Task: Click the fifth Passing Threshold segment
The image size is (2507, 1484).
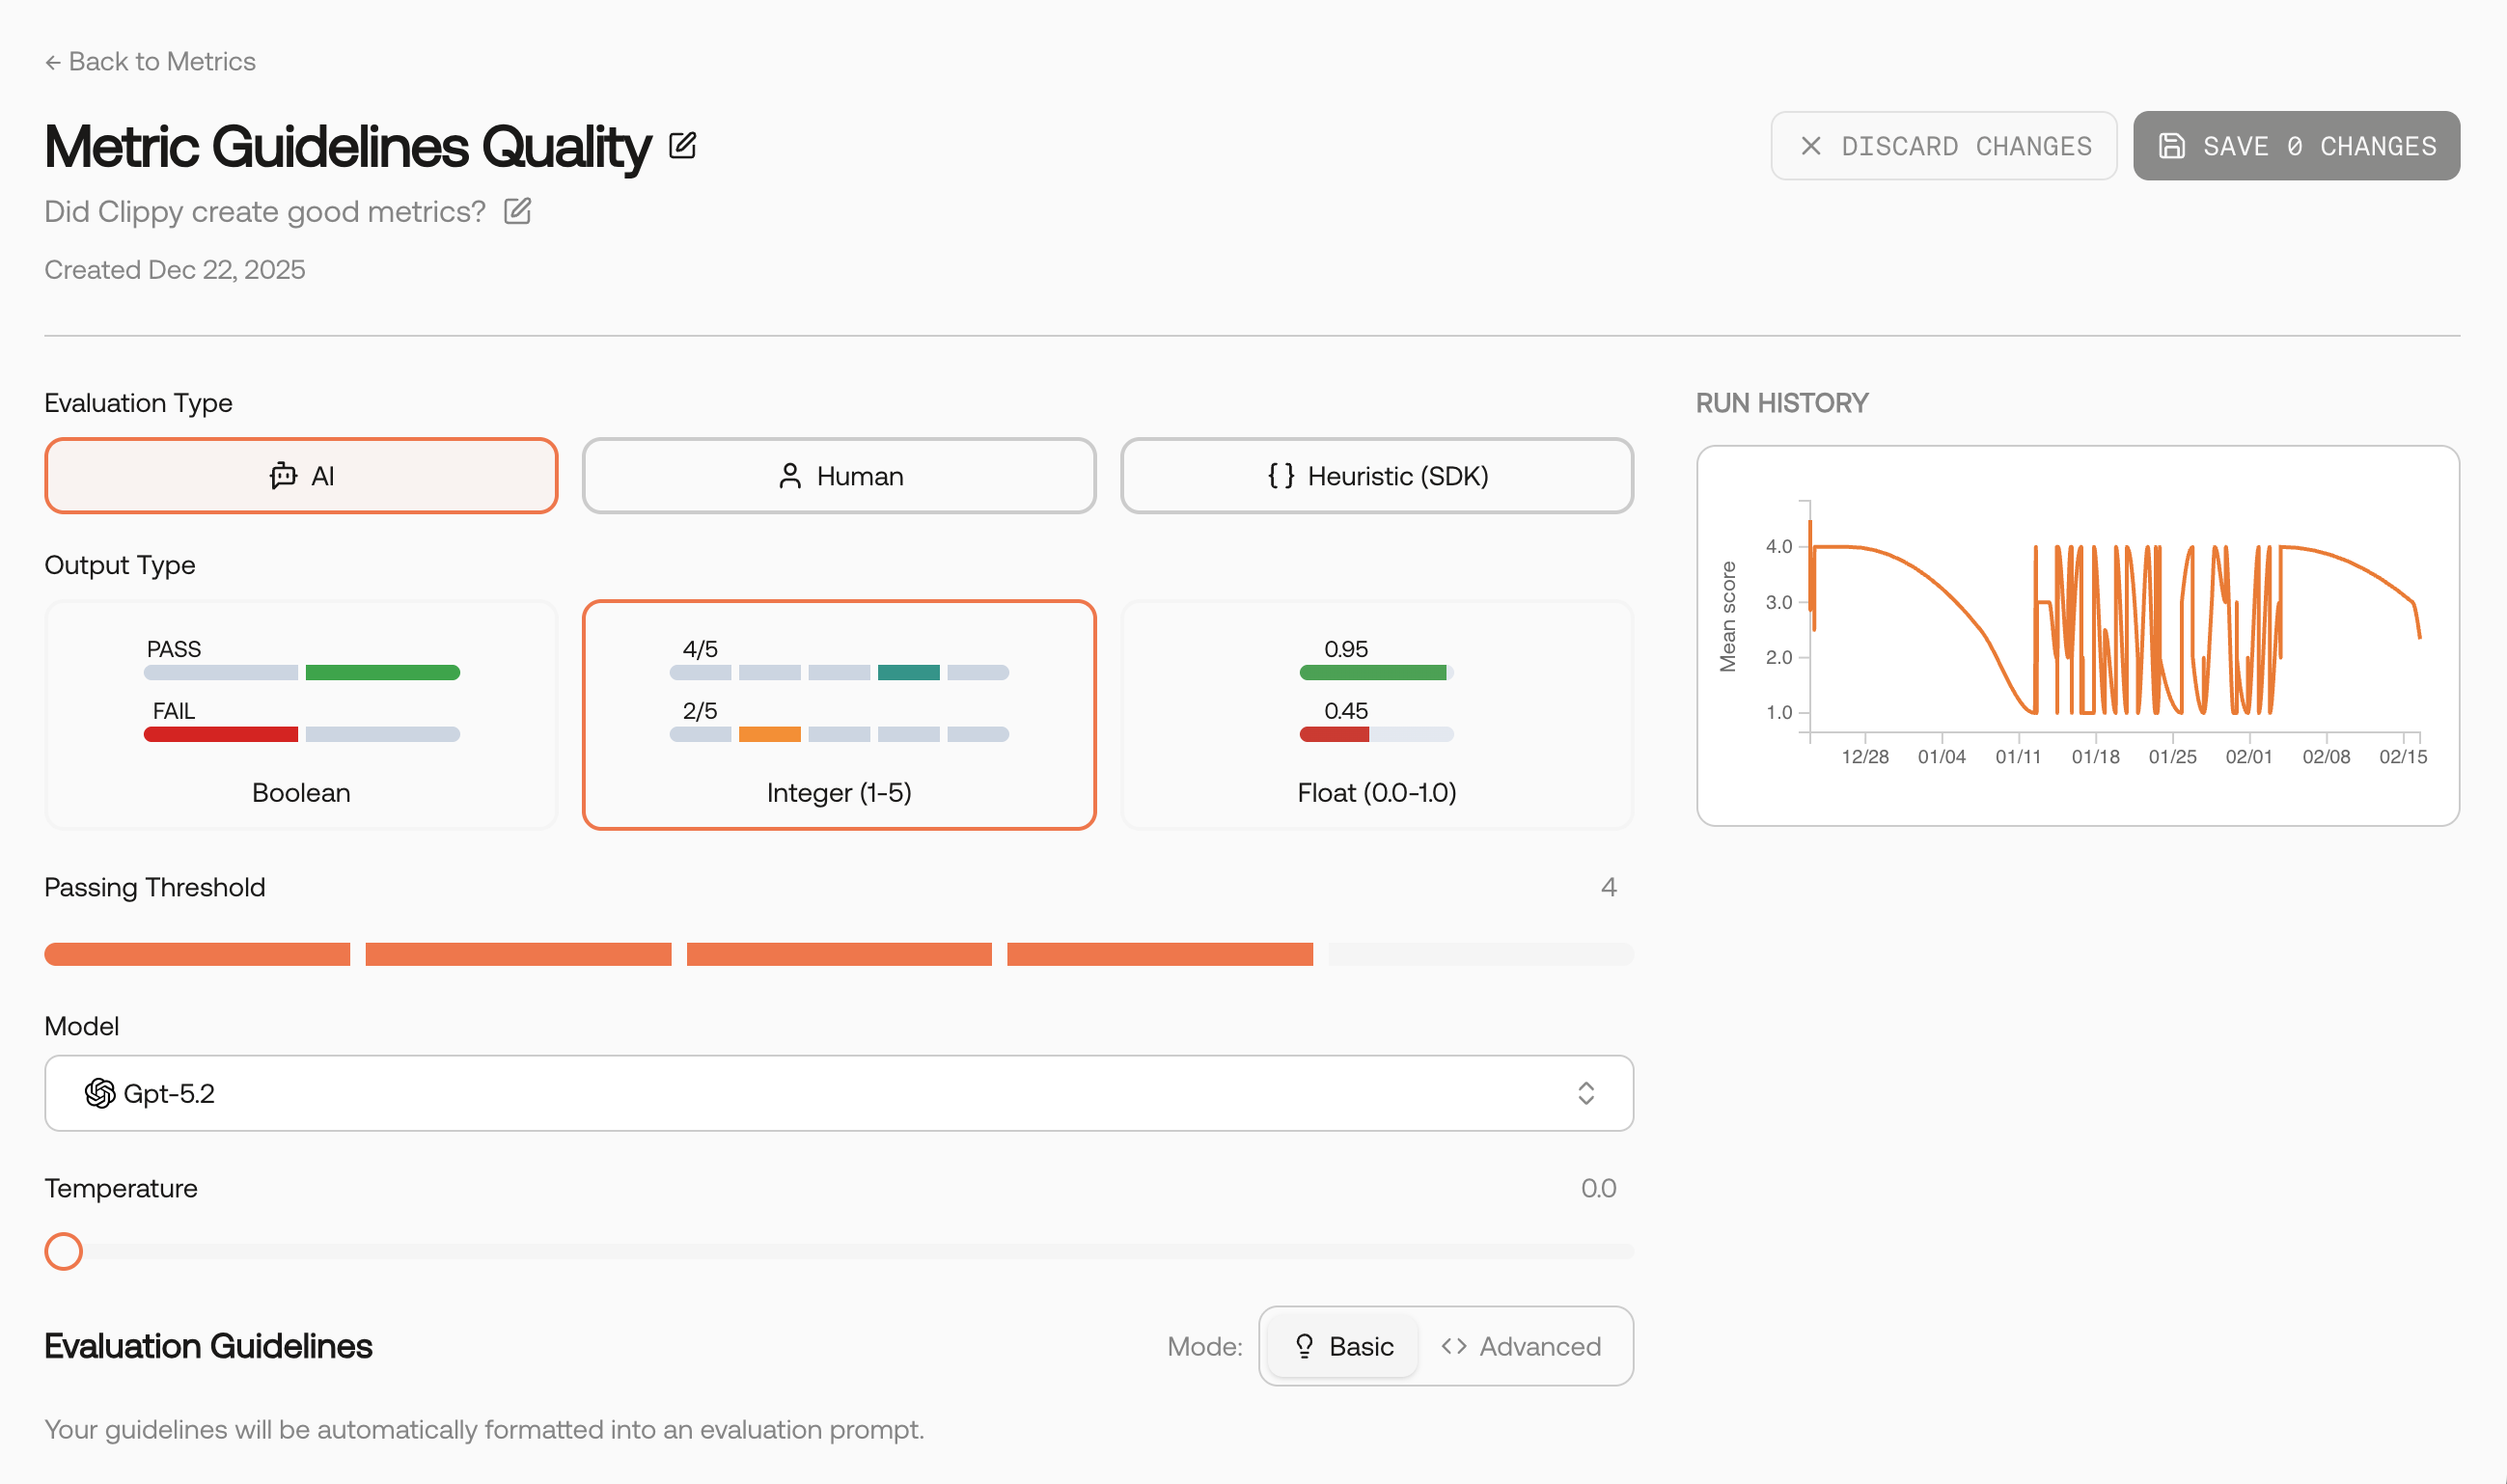Action: point(1481,954)
